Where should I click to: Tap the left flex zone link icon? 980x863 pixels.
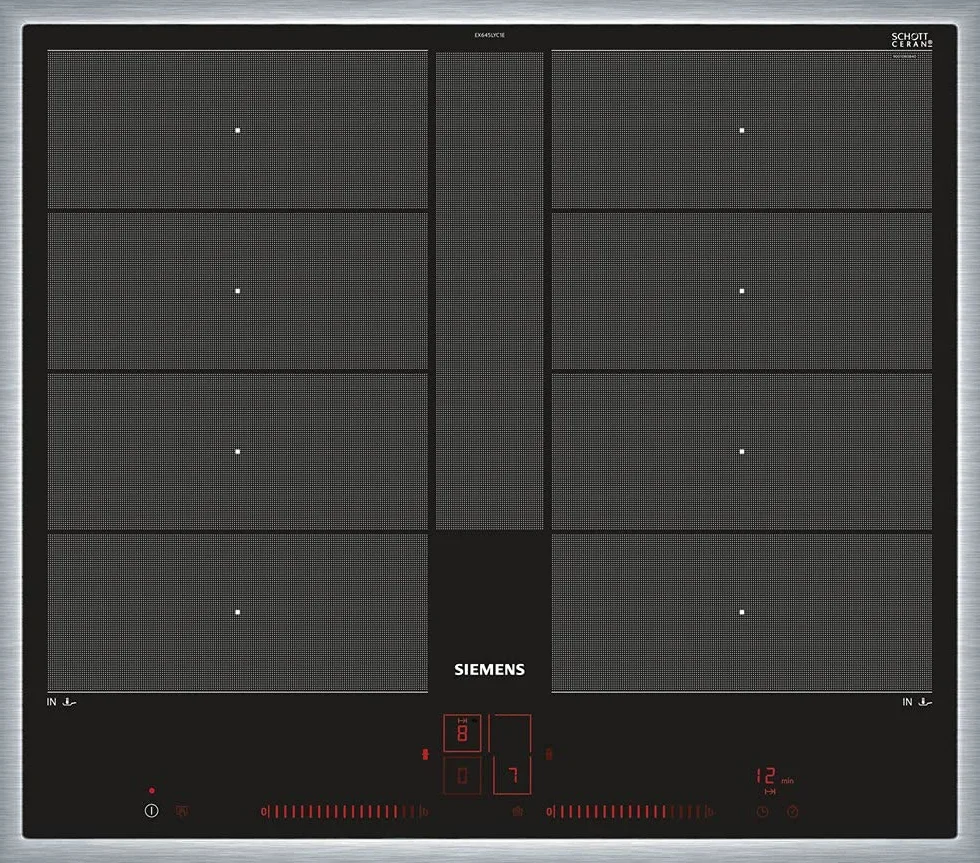click(426, 754)
